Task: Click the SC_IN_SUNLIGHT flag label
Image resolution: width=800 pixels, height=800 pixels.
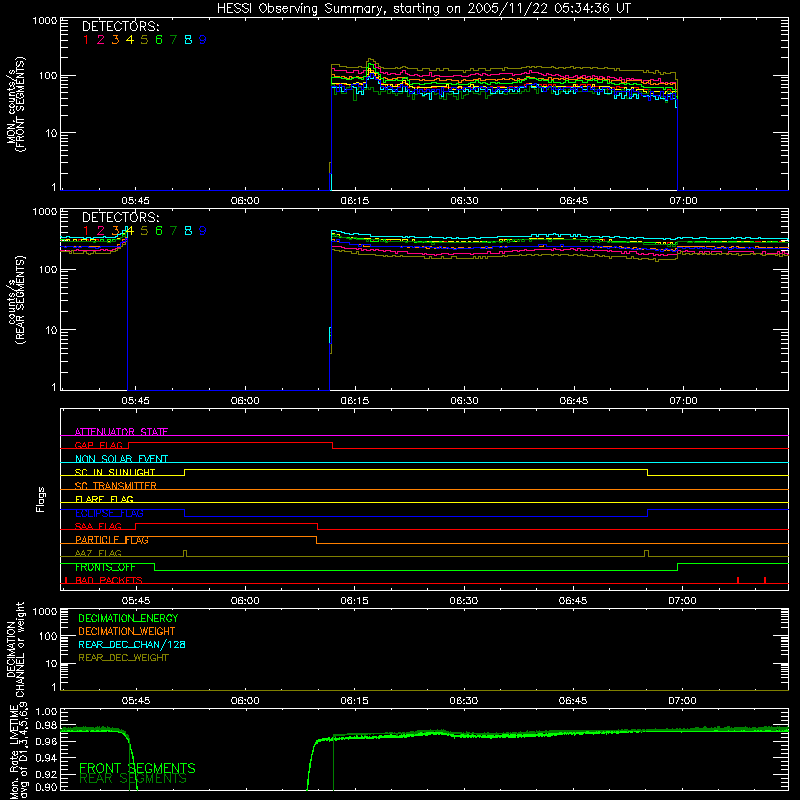Action: tap(115, 472)
